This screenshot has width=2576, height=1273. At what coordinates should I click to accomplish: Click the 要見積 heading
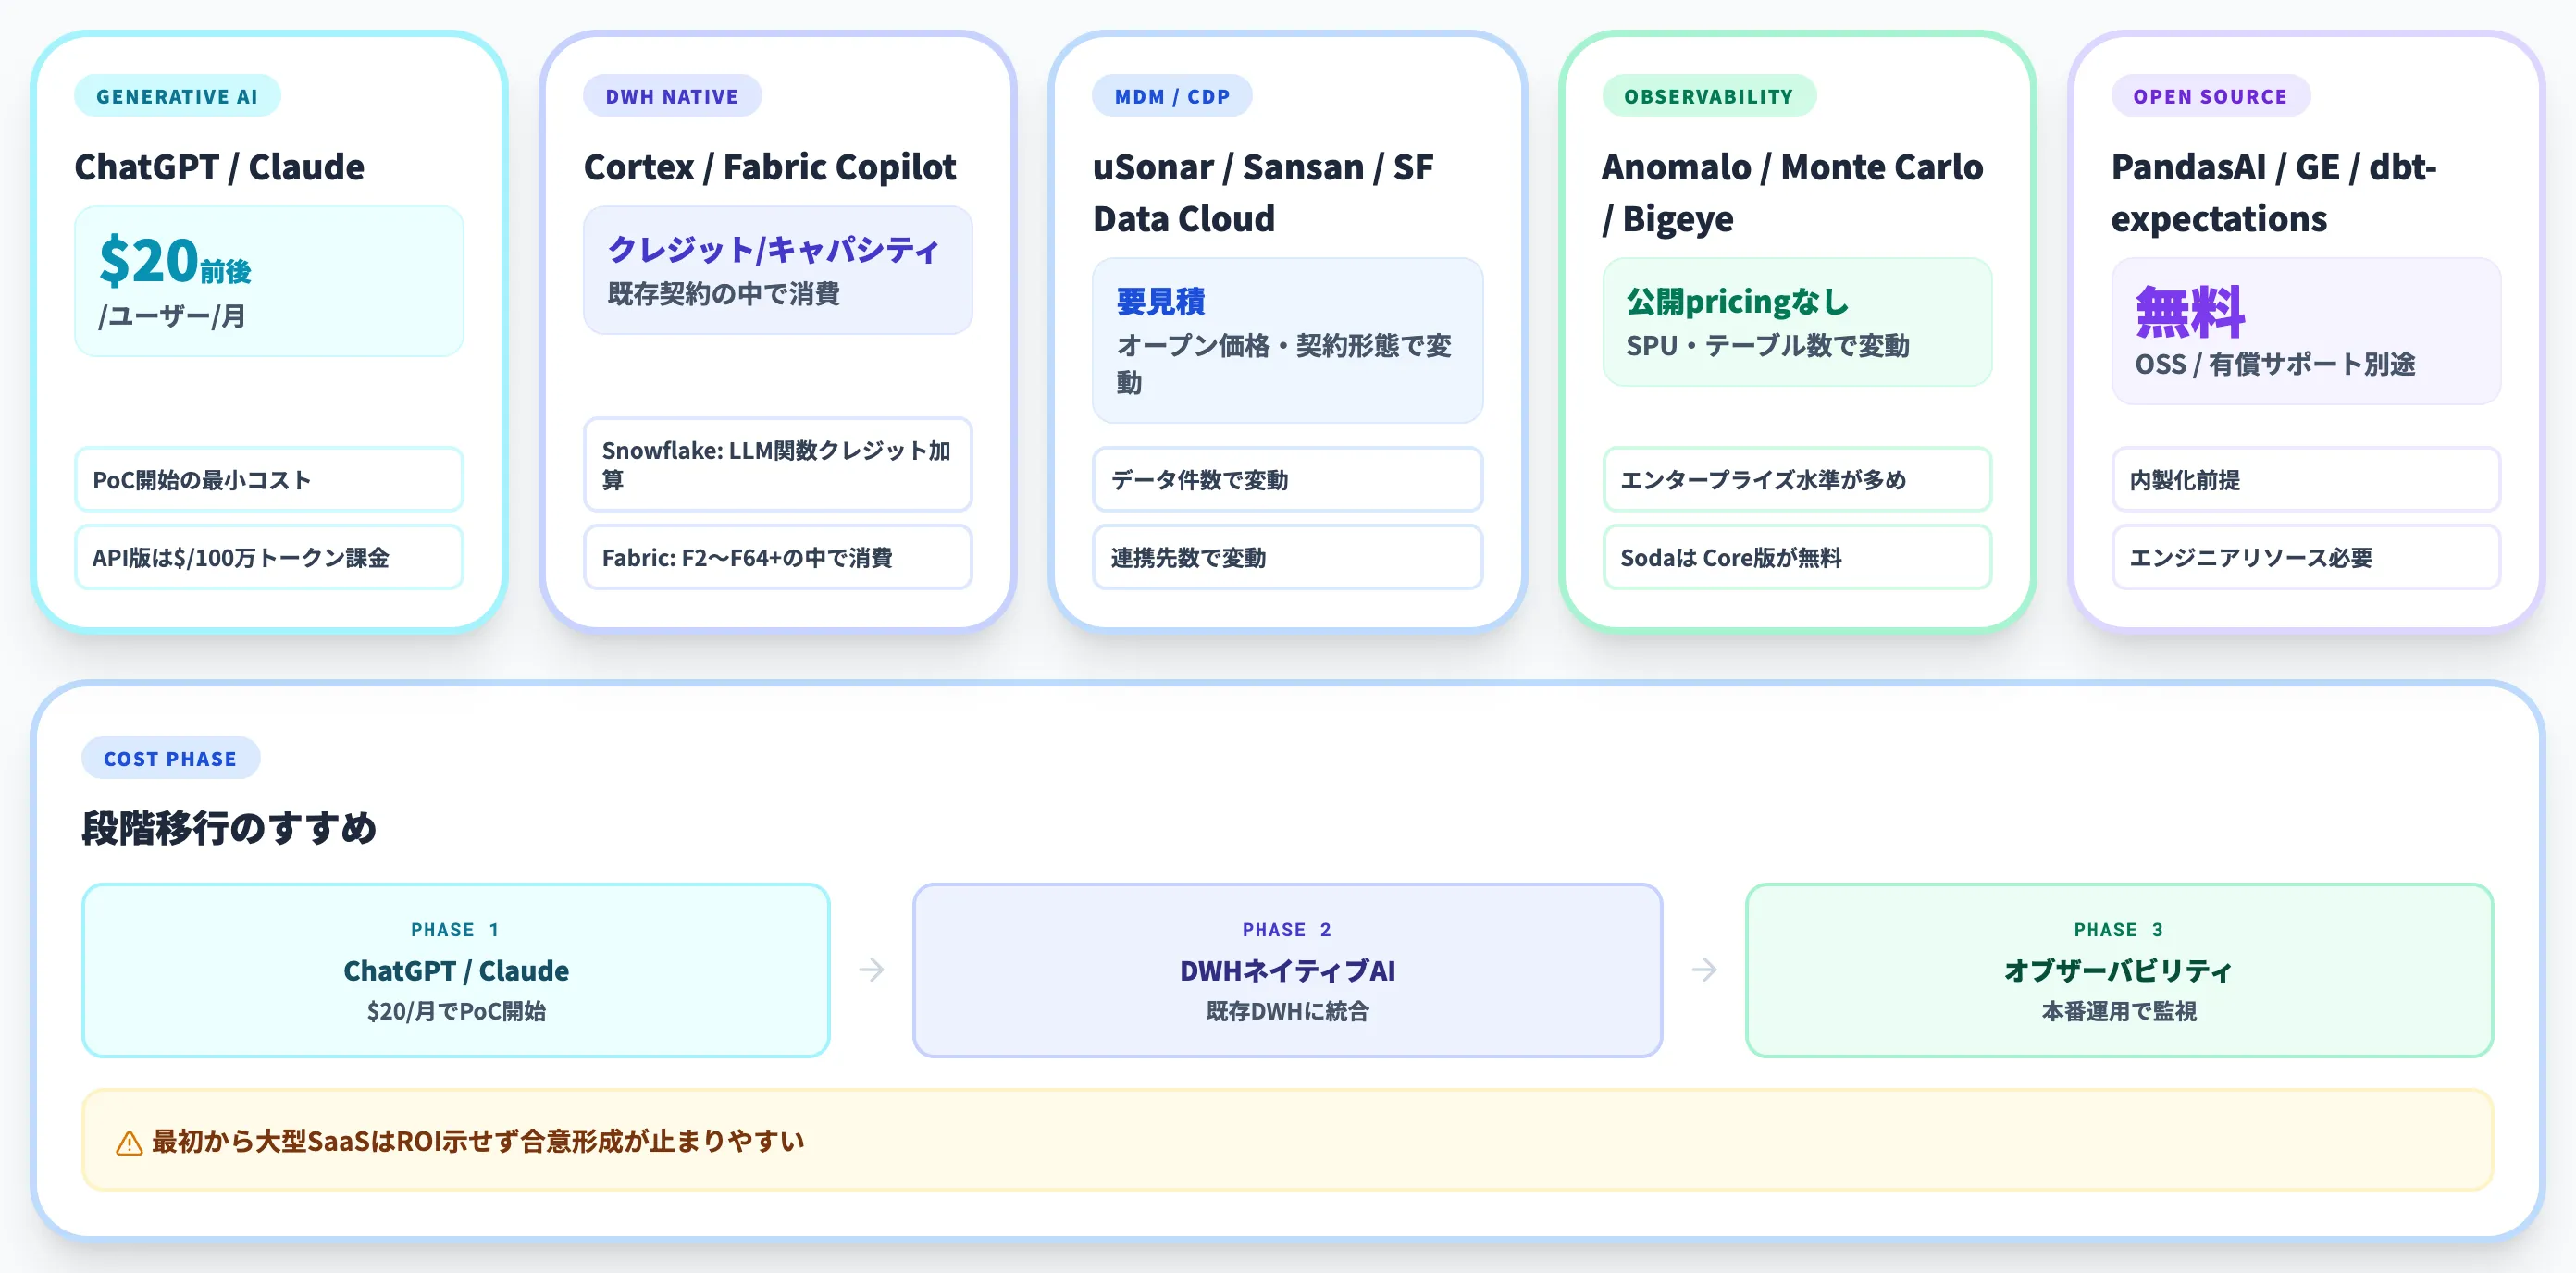[1161, 300]
